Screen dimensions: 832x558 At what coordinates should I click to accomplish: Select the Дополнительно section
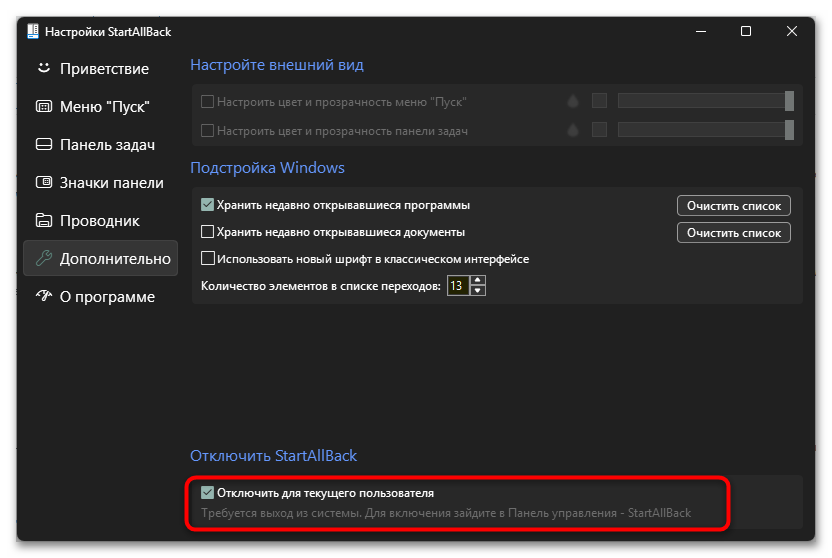[100, 258]
